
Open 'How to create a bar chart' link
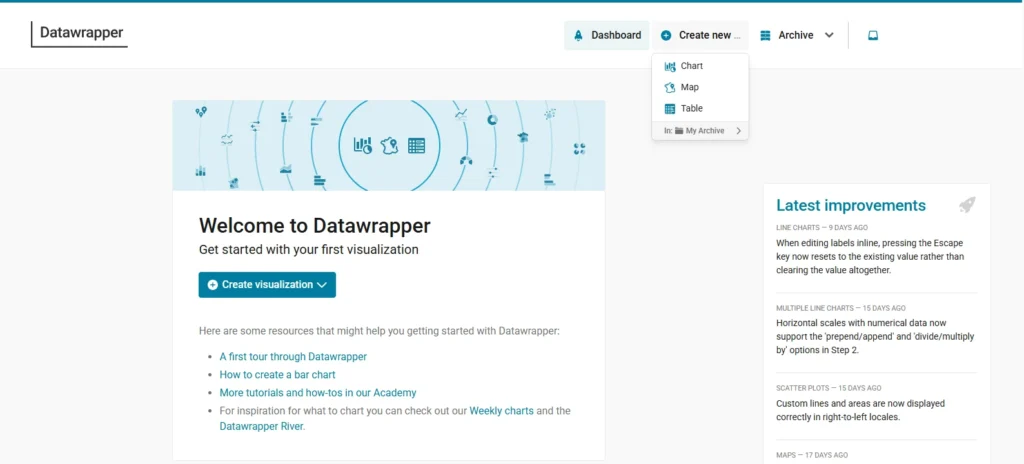pyautogui.click(x=278, y=374)
